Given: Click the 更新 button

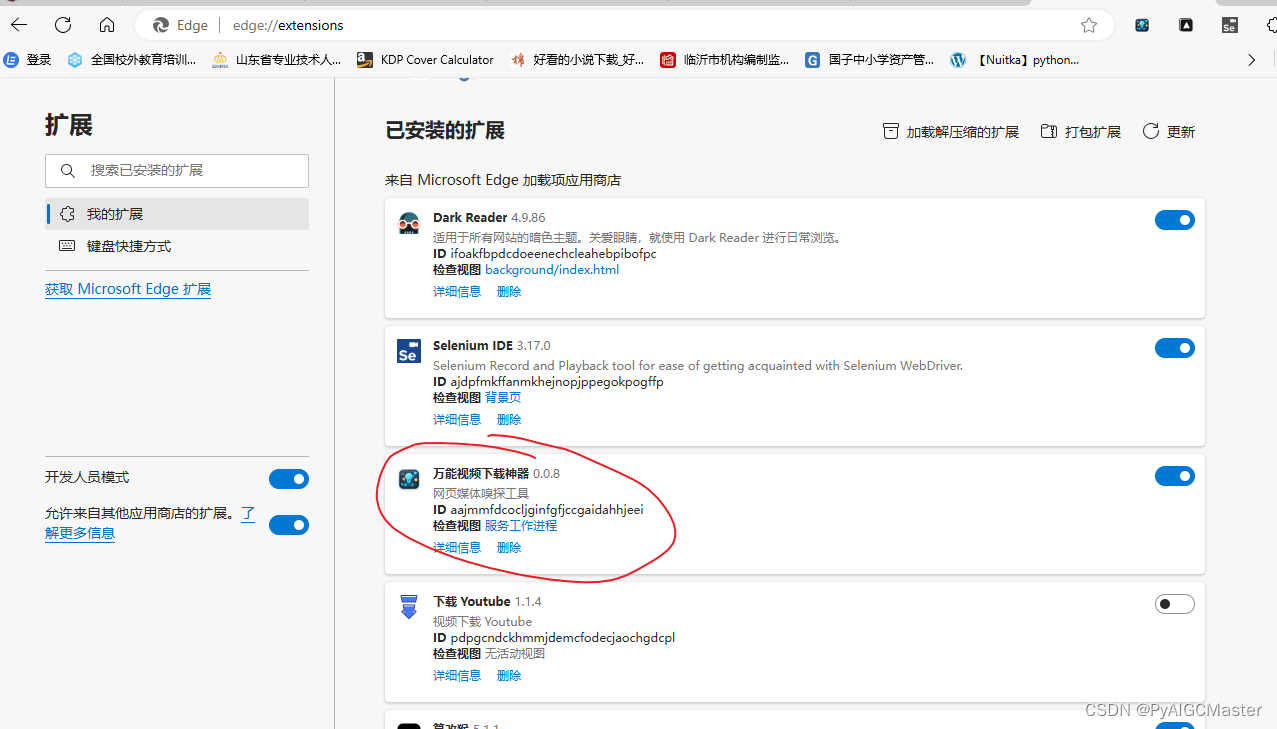Looking at the screenshot, I should point(1169,132).
